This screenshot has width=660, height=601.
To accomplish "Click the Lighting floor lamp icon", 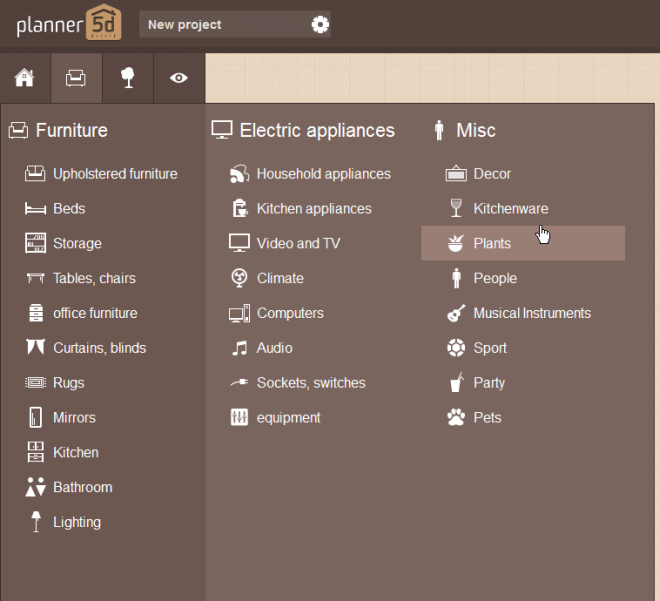I will click(x=36, y=522).
